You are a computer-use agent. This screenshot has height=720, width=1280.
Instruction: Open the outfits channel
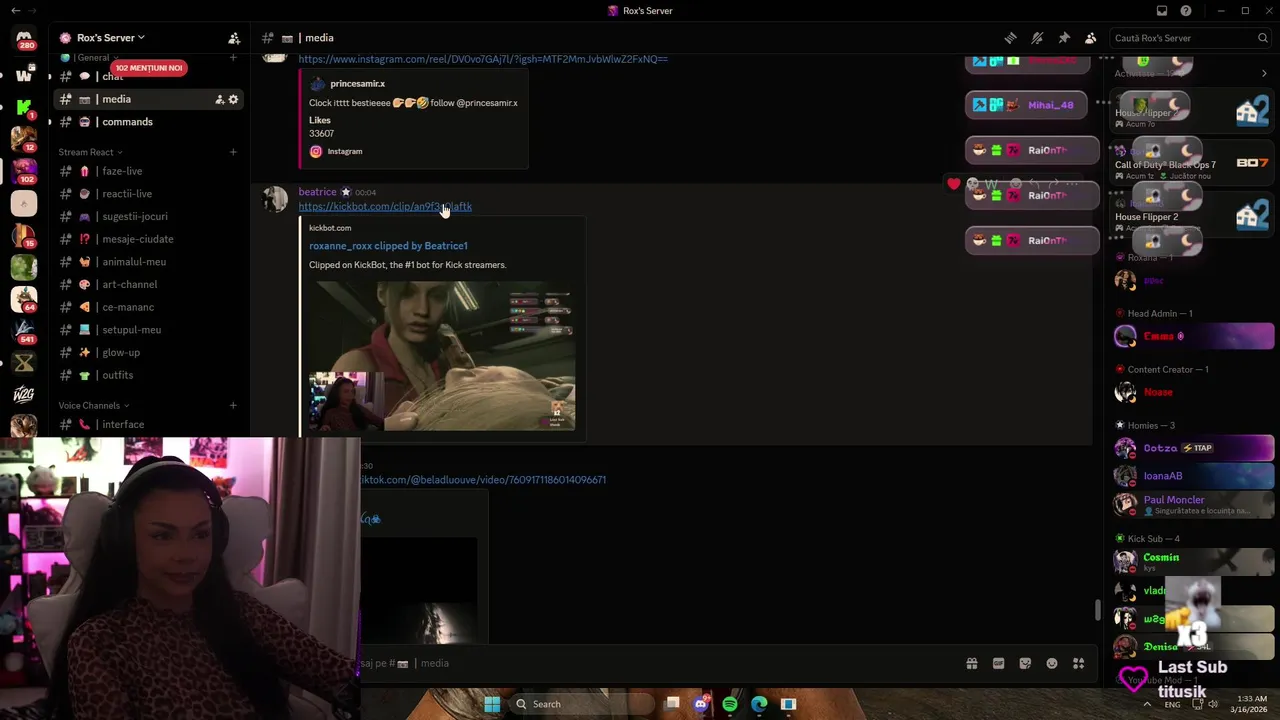click(x=117, y=375)
